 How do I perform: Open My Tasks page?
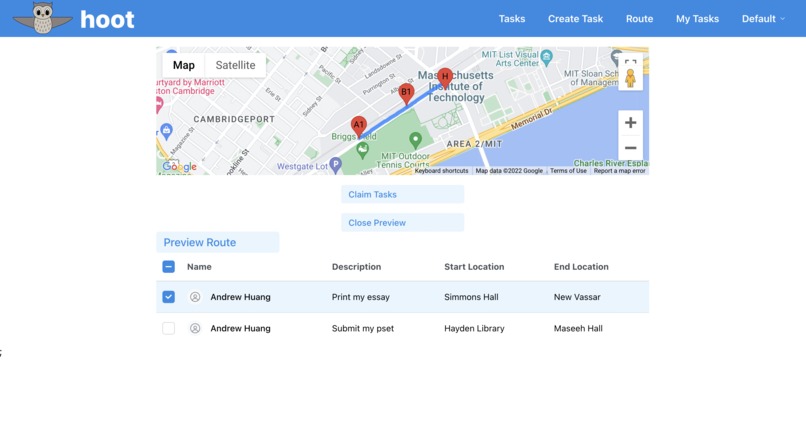point(697,19)
